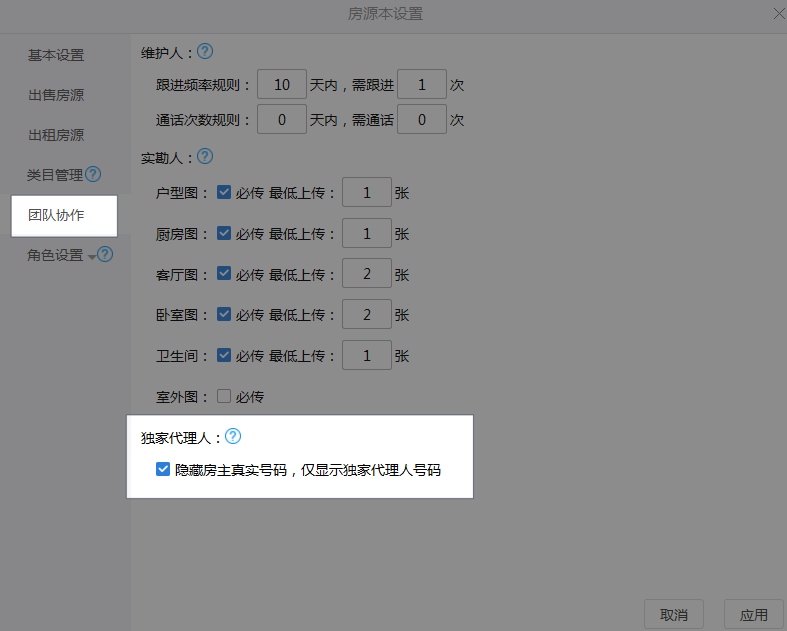This screenshot has height=631, width=787.
Task: Edit 跟进频率规则 days field showing 10
Action: [282, 84]
